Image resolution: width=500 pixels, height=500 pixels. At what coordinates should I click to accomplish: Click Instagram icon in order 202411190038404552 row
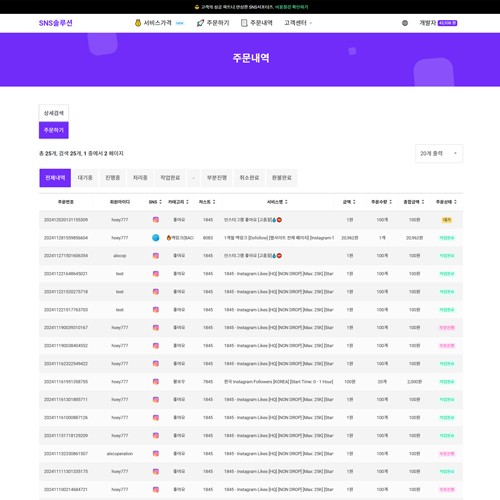pos(156,346)
